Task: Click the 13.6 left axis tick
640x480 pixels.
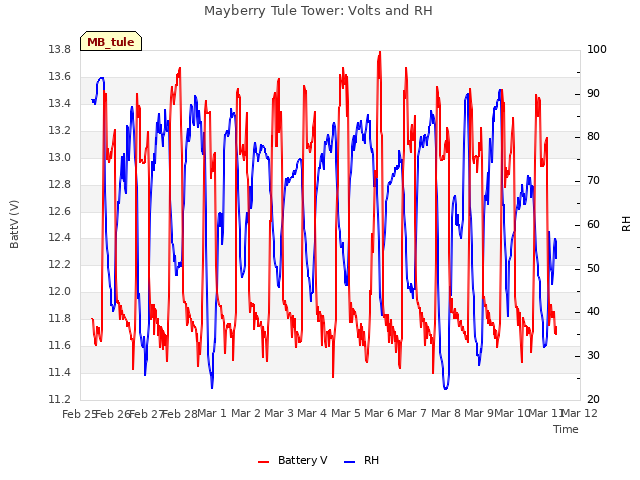Action: (x=60, y=76)
